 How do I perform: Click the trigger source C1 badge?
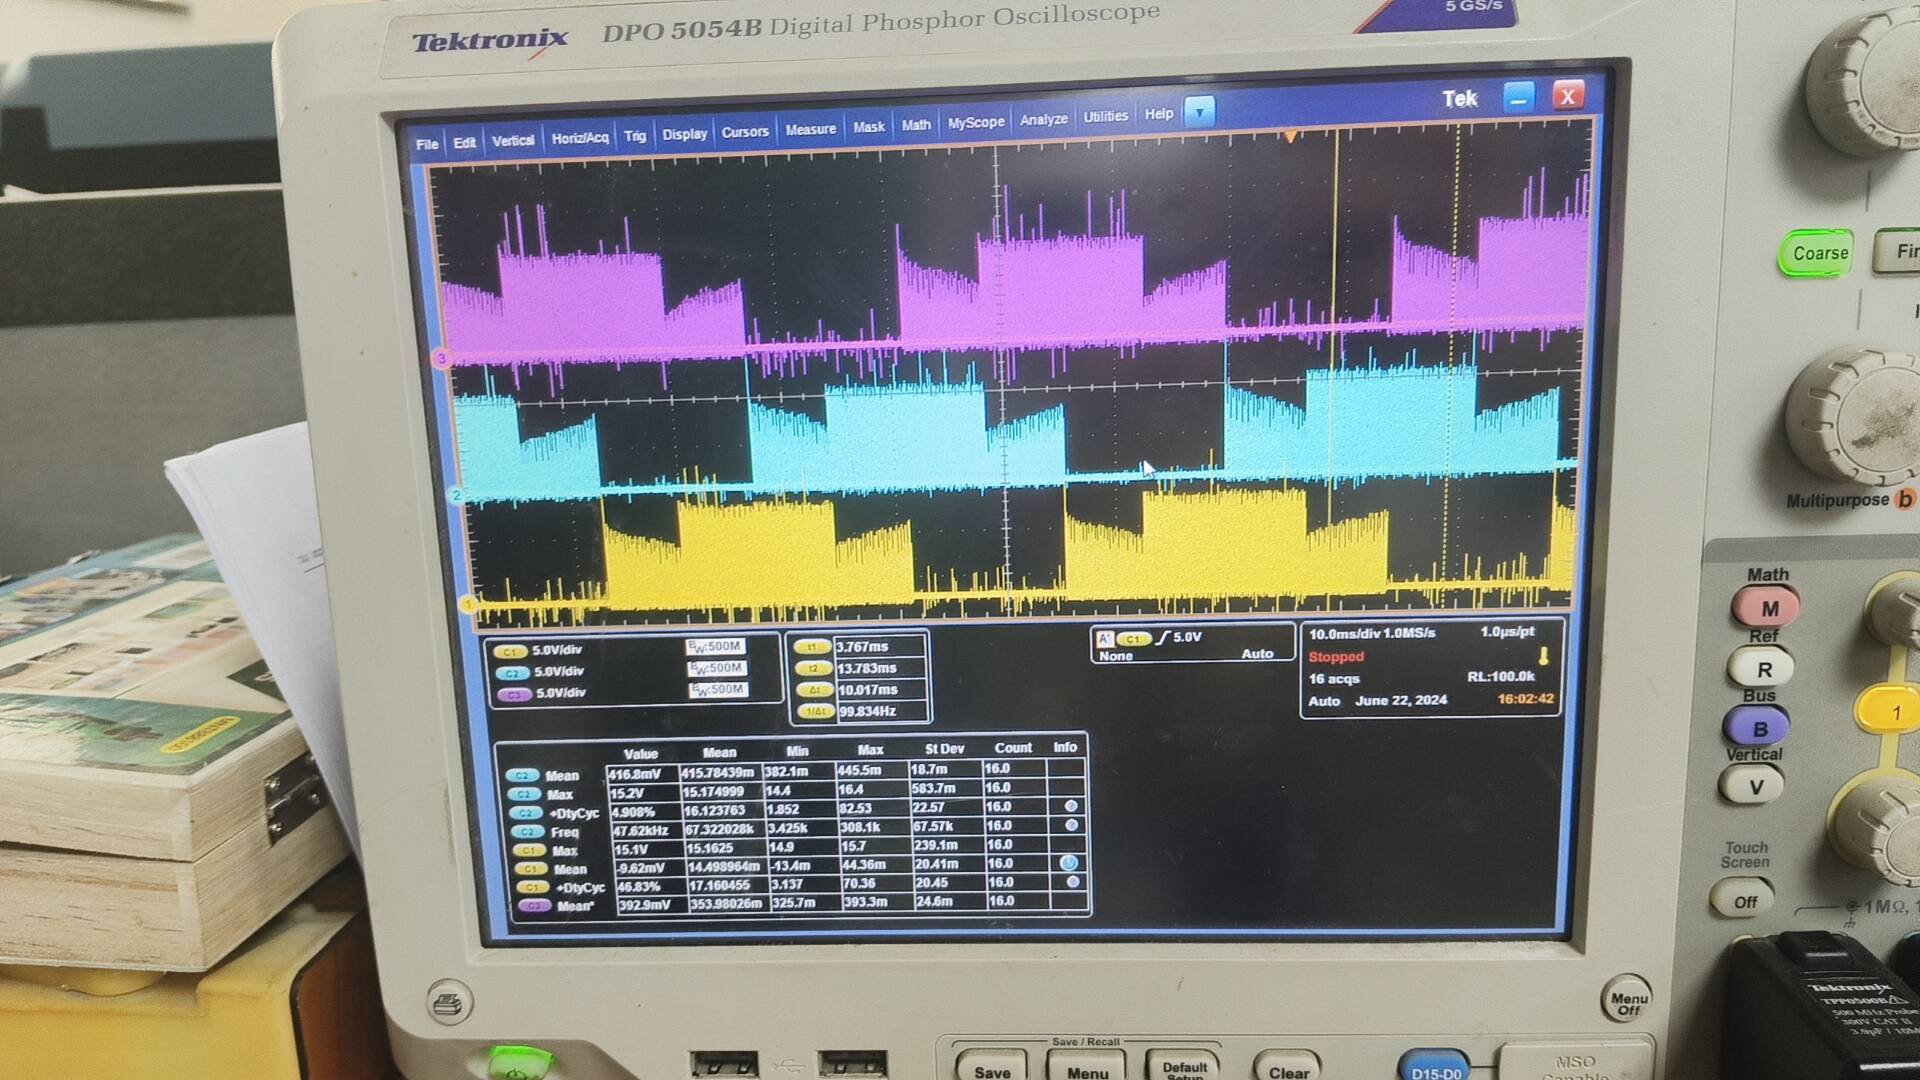click(x=1133, y=639)
